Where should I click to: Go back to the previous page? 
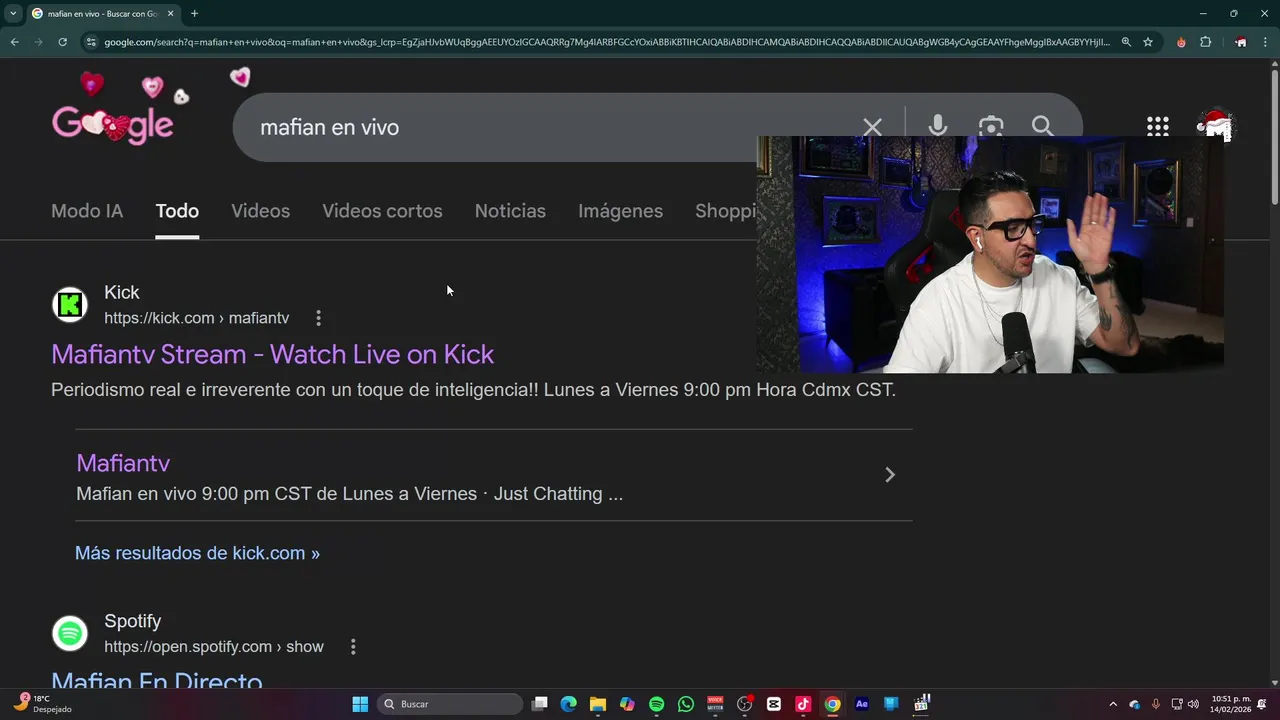coord(14,42)
